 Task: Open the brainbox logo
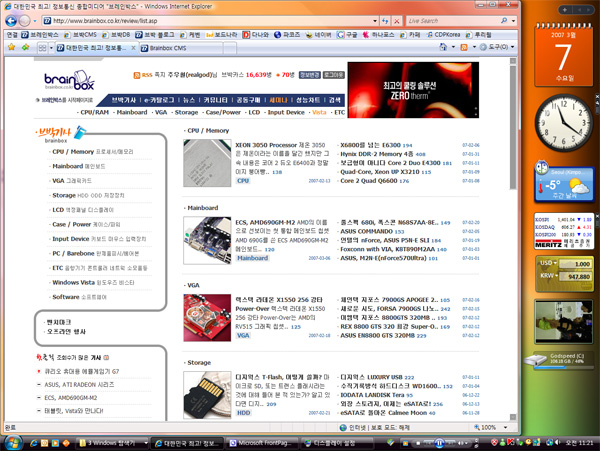tap(69, 80)
